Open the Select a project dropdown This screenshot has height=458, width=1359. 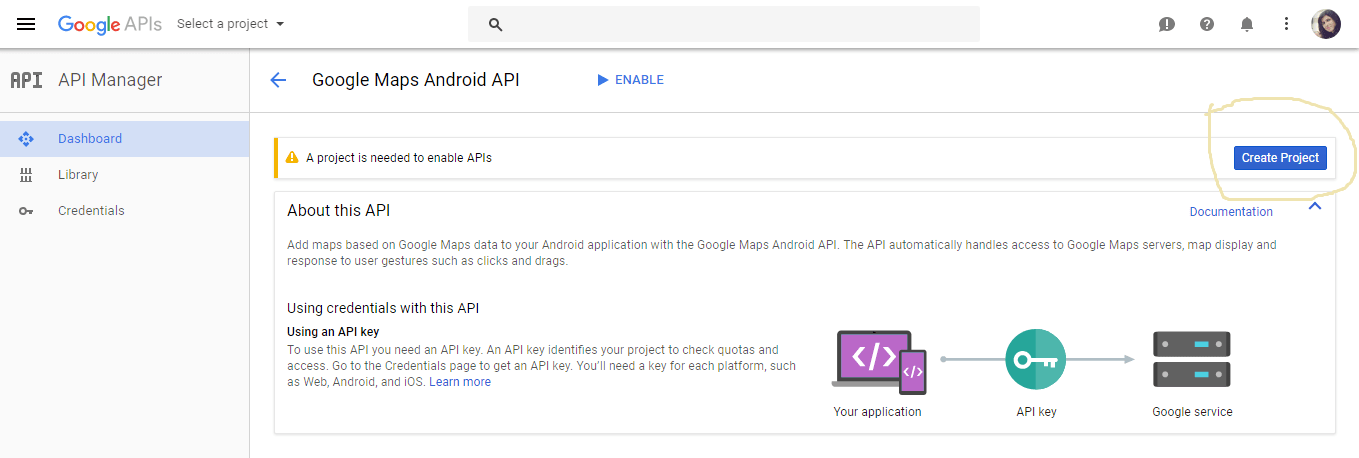pyautogui.click(x=231, y=24)
